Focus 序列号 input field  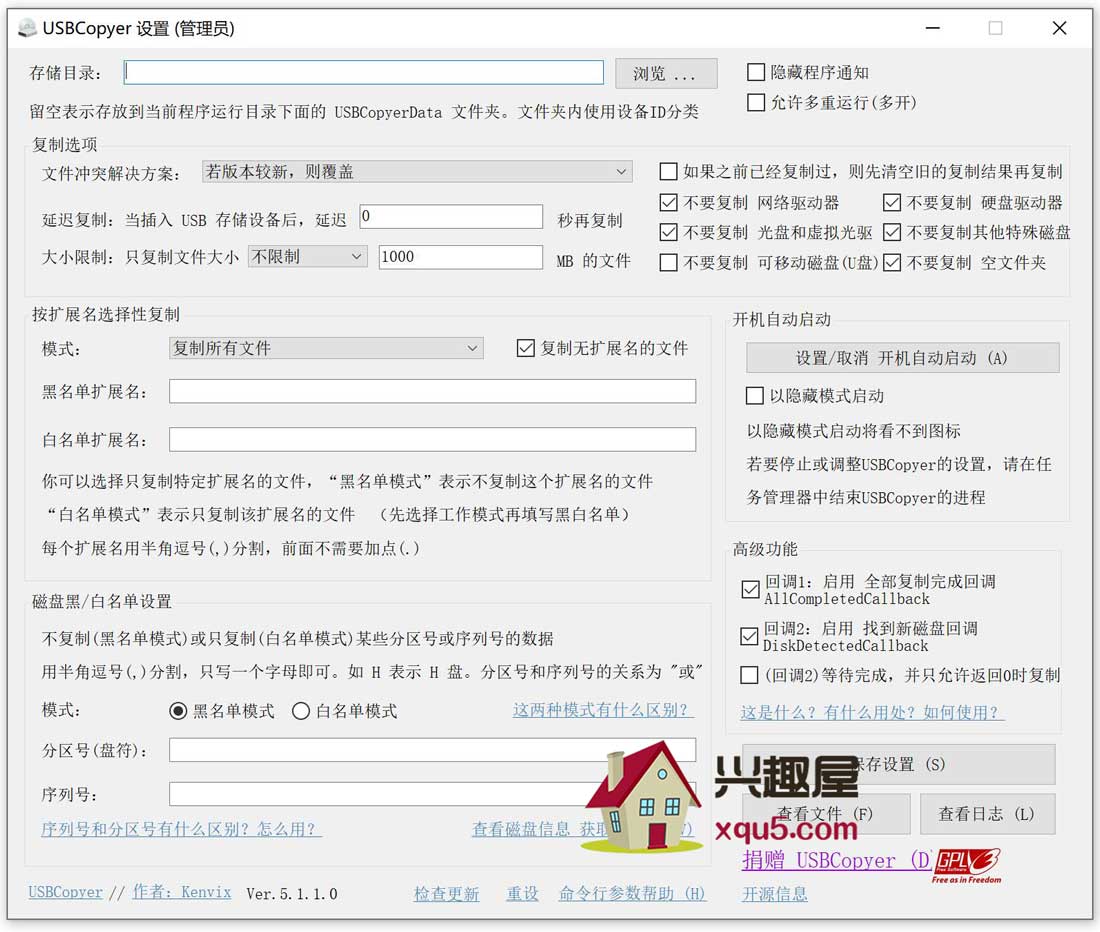432,794
